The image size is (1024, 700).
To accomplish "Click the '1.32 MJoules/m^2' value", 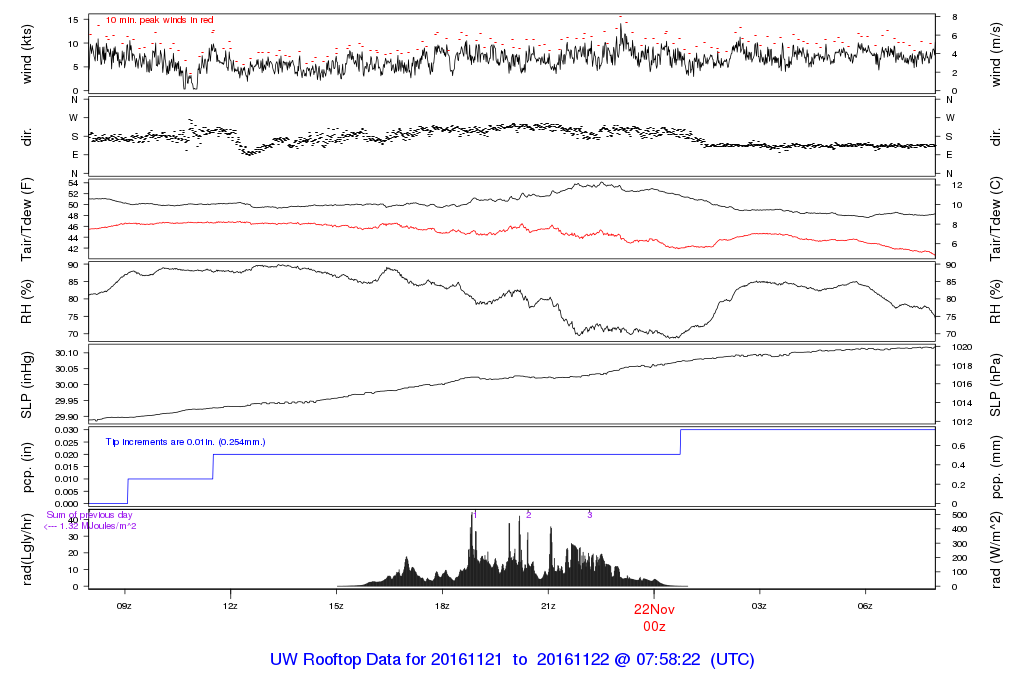I will [98, 526].
